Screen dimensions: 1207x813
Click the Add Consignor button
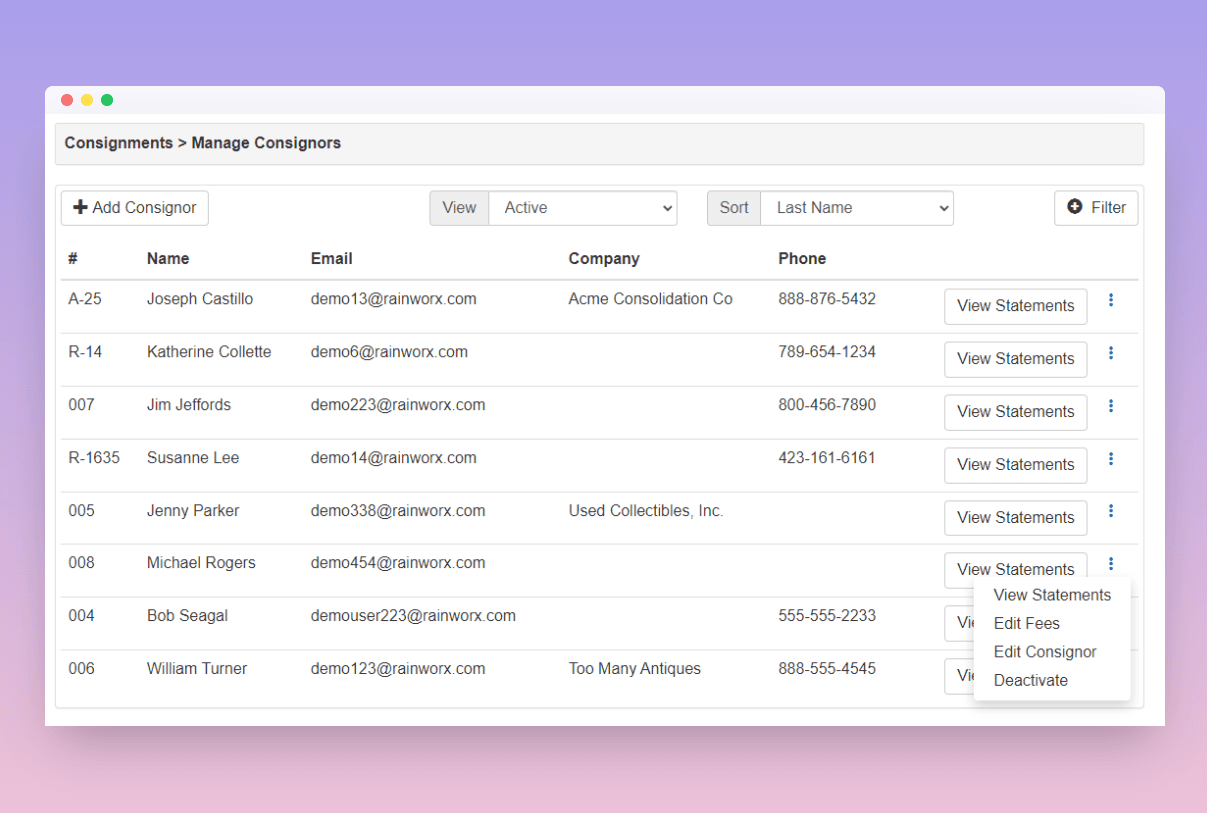135,208
